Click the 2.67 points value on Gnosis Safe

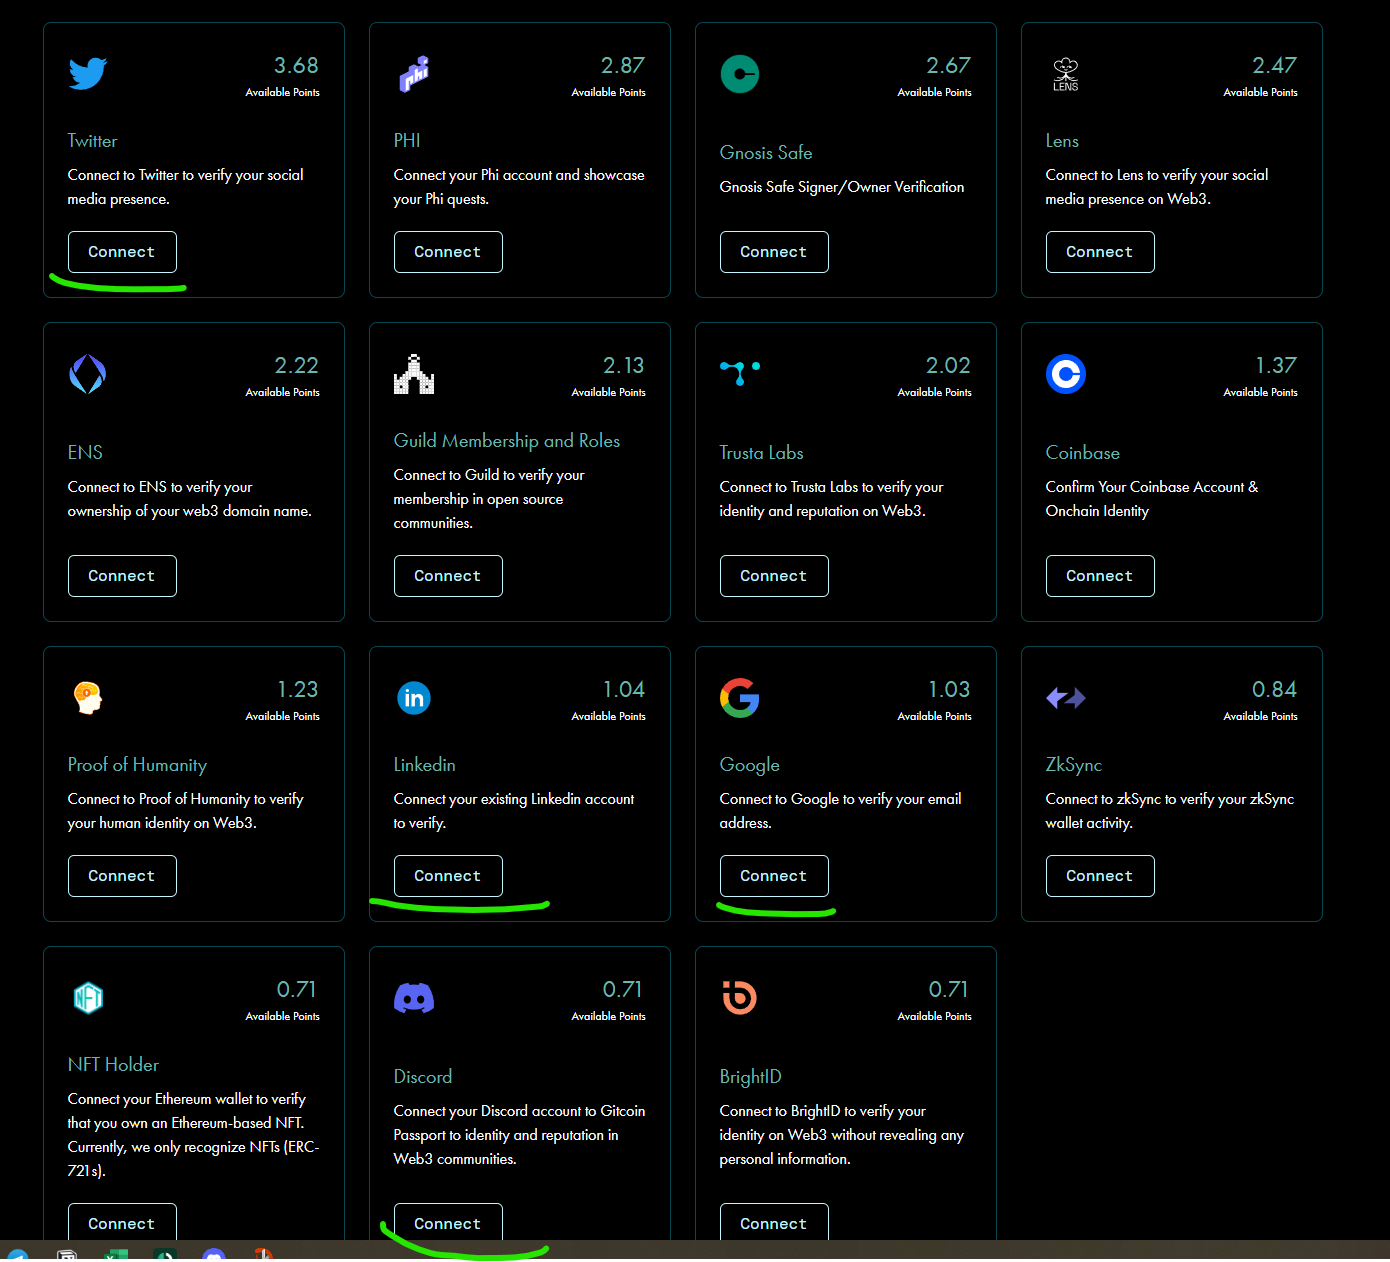pos(949,66)
